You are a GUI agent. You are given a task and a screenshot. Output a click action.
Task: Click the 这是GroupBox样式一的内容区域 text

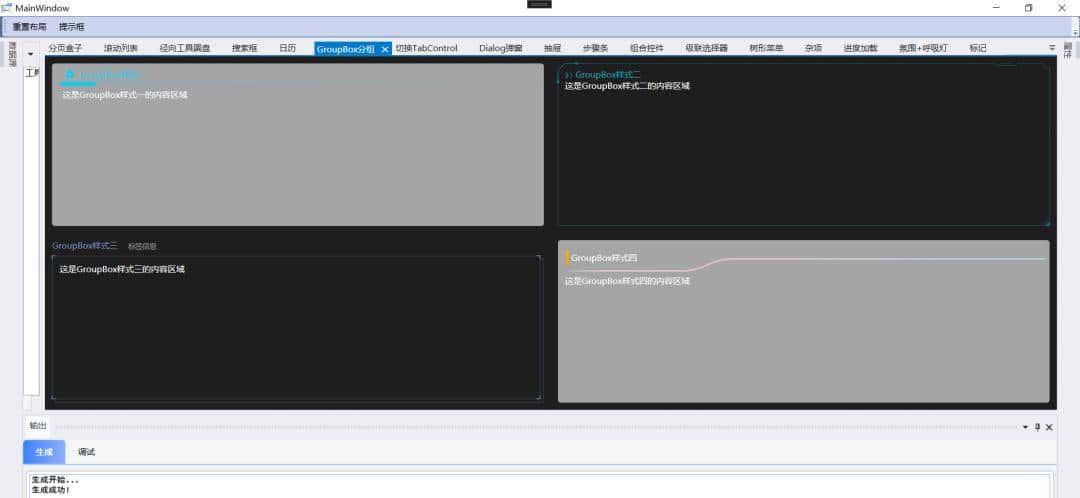[x=125, y=95]
